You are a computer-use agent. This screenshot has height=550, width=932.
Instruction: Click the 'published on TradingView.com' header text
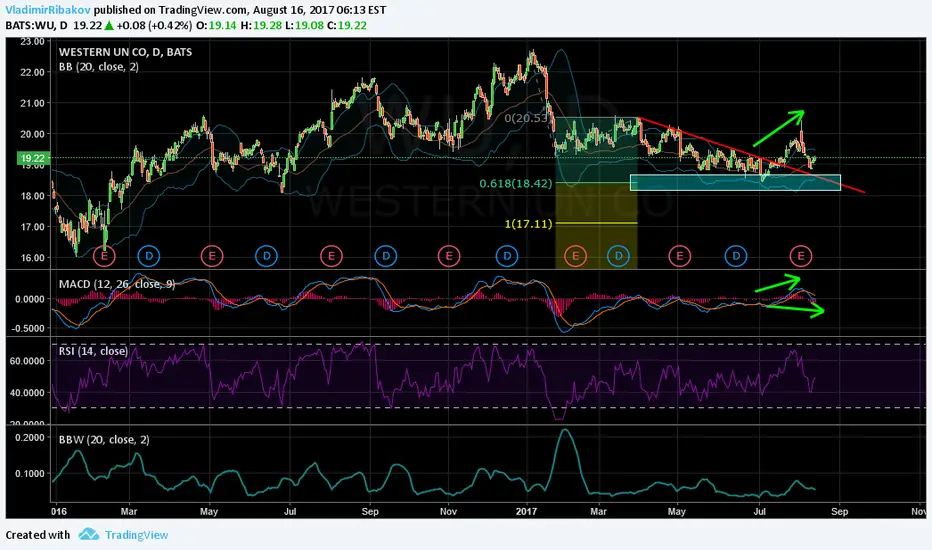(170, 10)
